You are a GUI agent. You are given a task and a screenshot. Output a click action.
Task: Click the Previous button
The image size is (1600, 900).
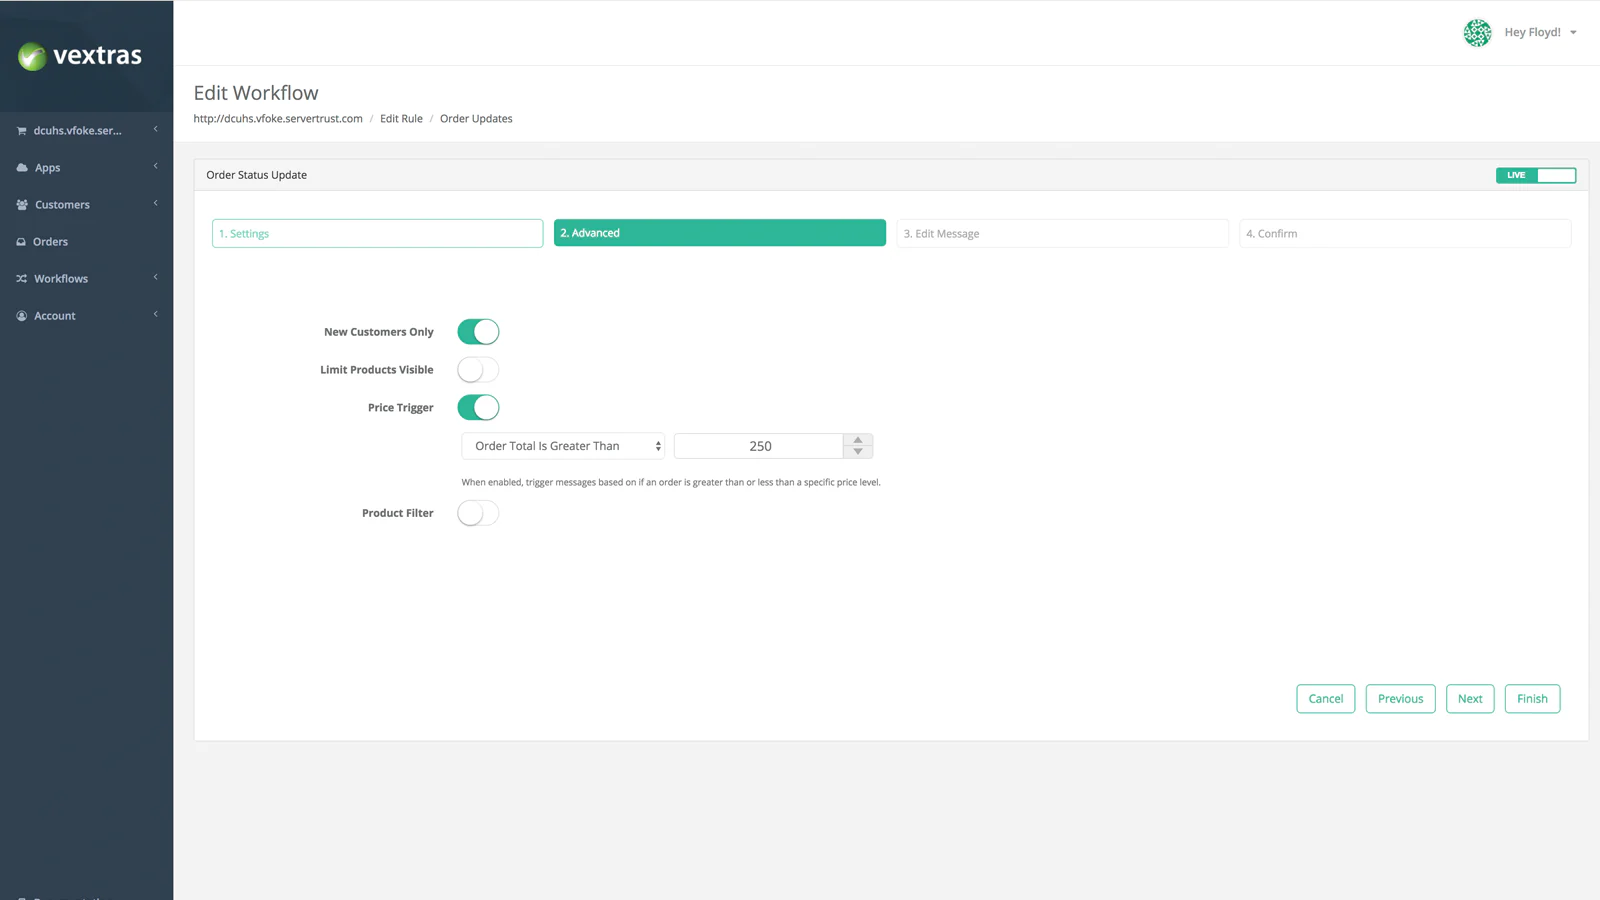click(x=1400, y=699)
